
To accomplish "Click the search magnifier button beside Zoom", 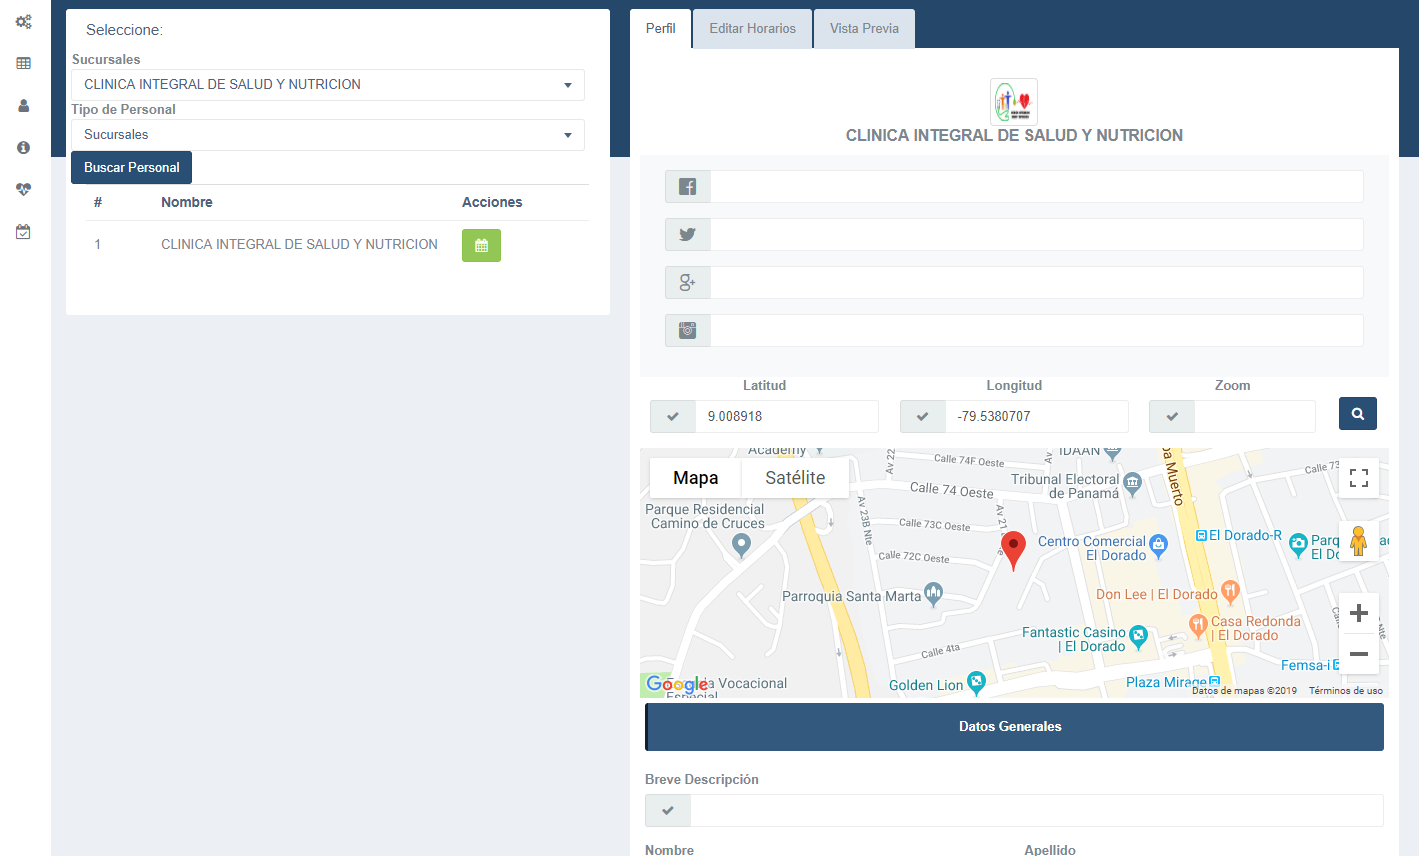I will point(1358,414).
